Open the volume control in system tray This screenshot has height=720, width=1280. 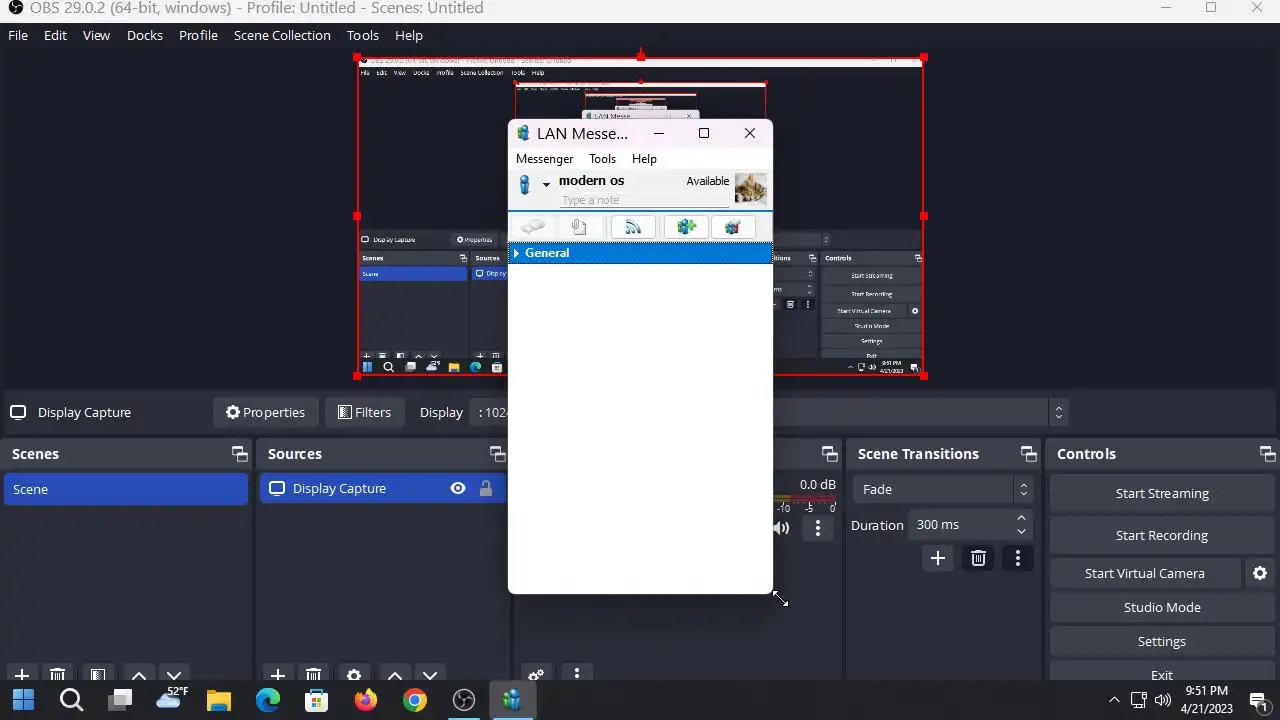click(x=1161, y=700)
